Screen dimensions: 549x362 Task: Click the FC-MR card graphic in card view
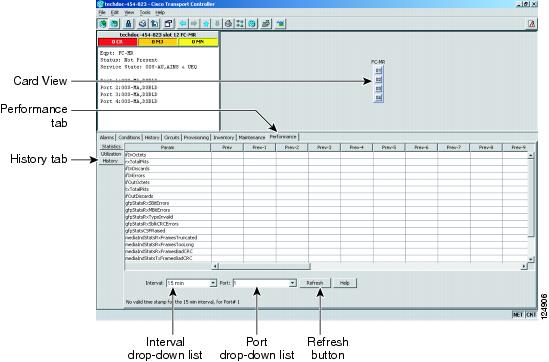(378, 84)
